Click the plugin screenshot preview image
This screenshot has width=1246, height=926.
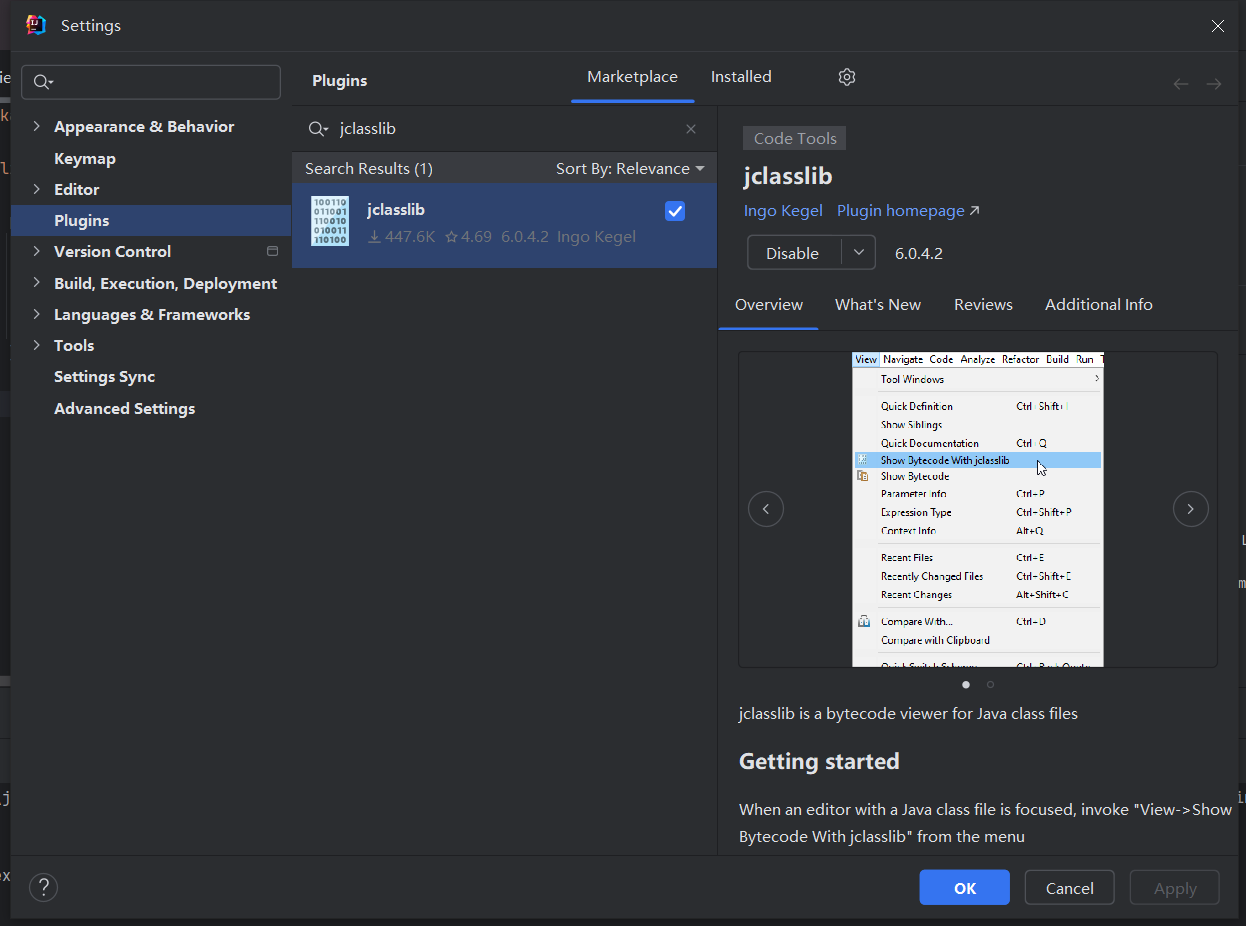(978, 509)
